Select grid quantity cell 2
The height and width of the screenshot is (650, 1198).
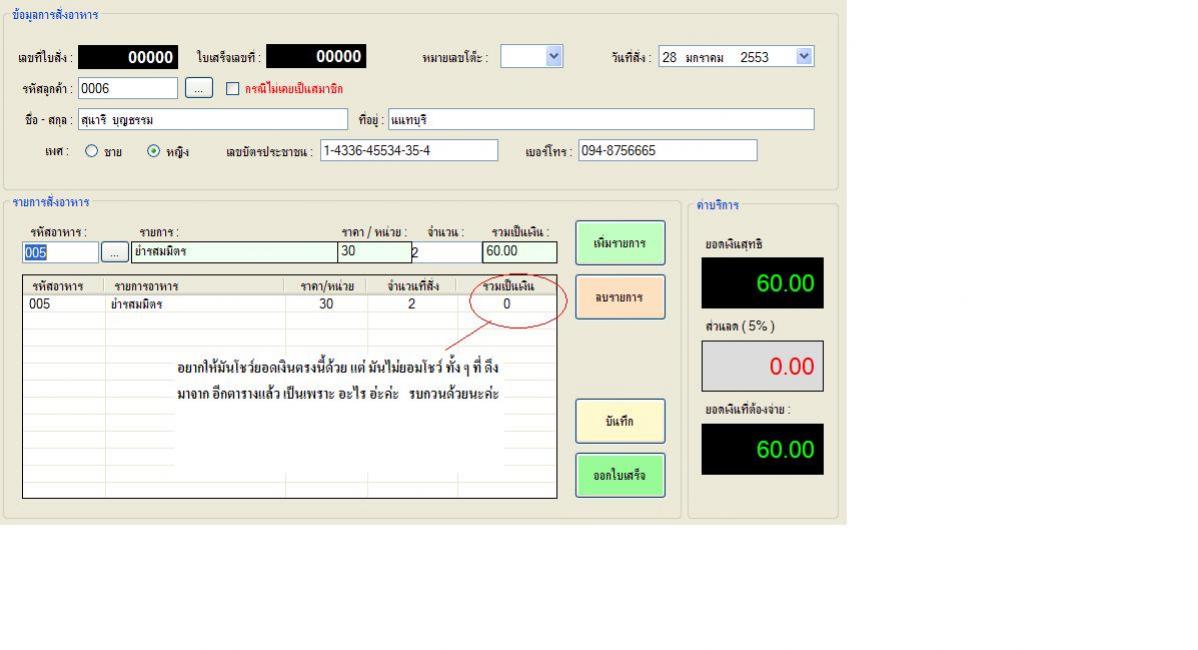(412, 304)
